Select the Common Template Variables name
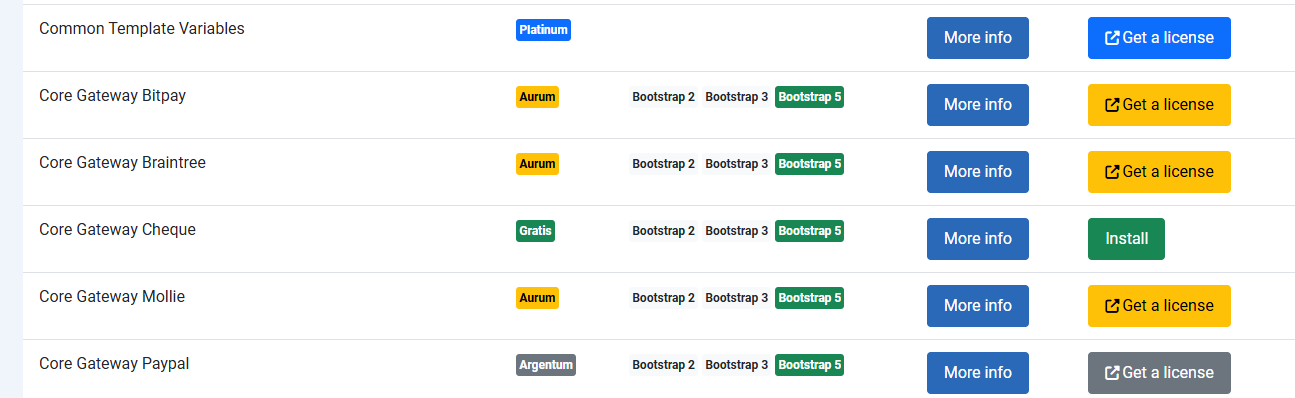This screenshot has width=1295, height=398. pyautogui.click(x=142, y=29)
